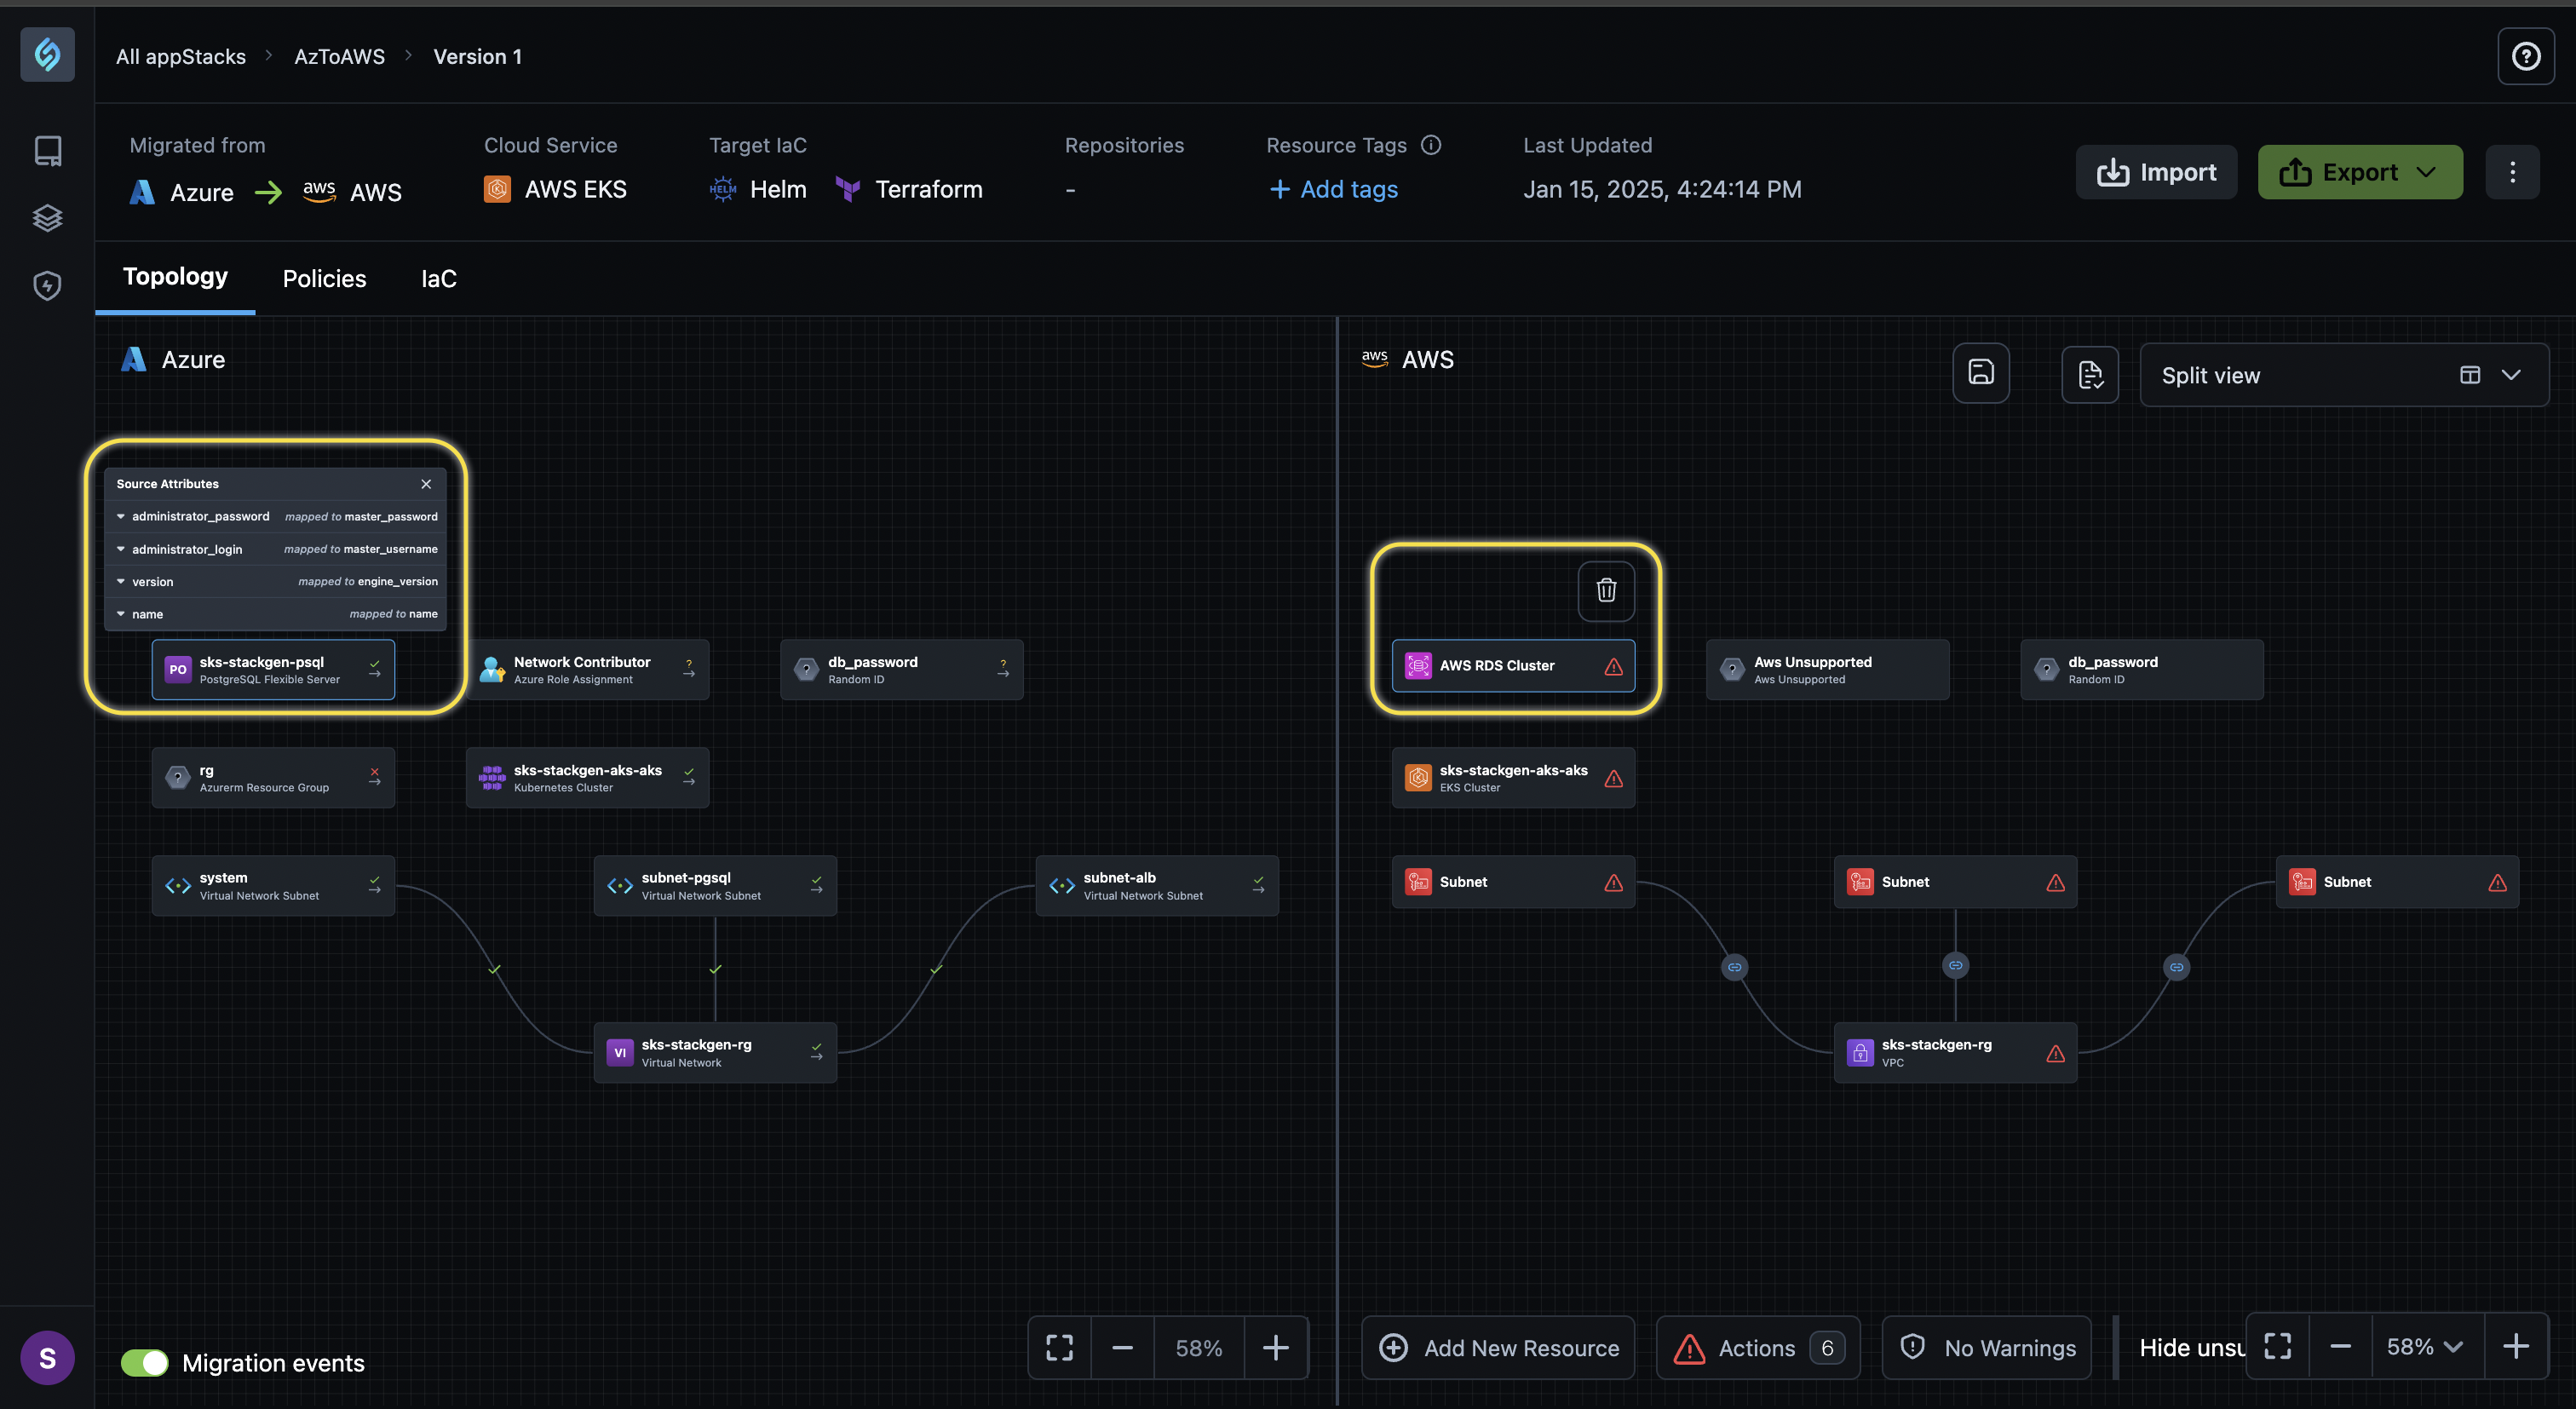Image resolution: width=2576 pixels, height=1409 pixels.
Task: Click the link icon on the right subnet connection
Action: 2176,967
